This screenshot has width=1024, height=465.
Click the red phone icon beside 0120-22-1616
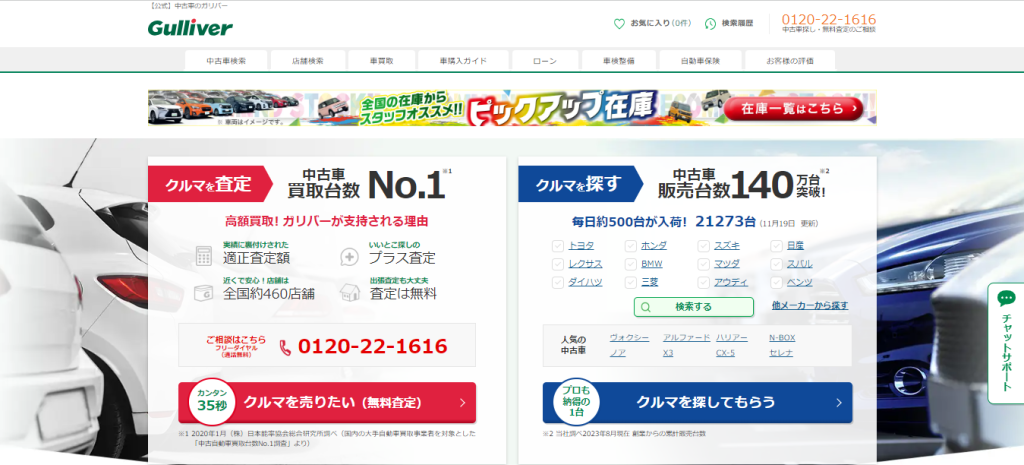tap(285, 347)
